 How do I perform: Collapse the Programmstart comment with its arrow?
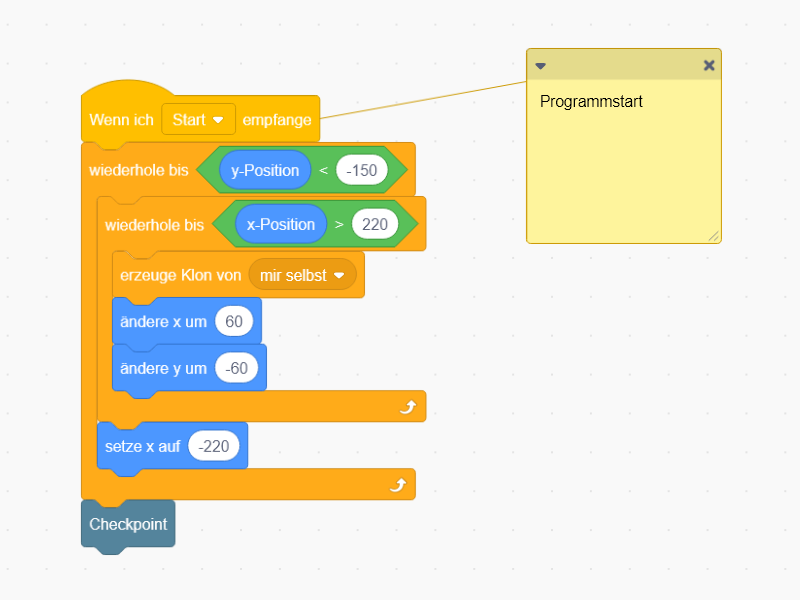click(540, 66)
